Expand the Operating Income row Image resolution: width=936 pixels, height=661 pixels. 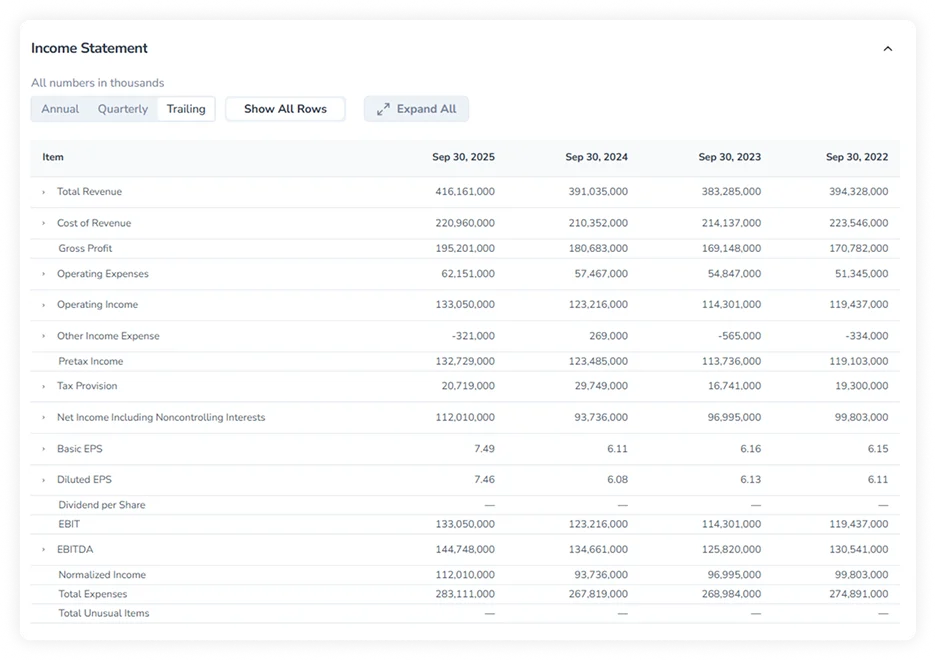click(x=44, y=305)
